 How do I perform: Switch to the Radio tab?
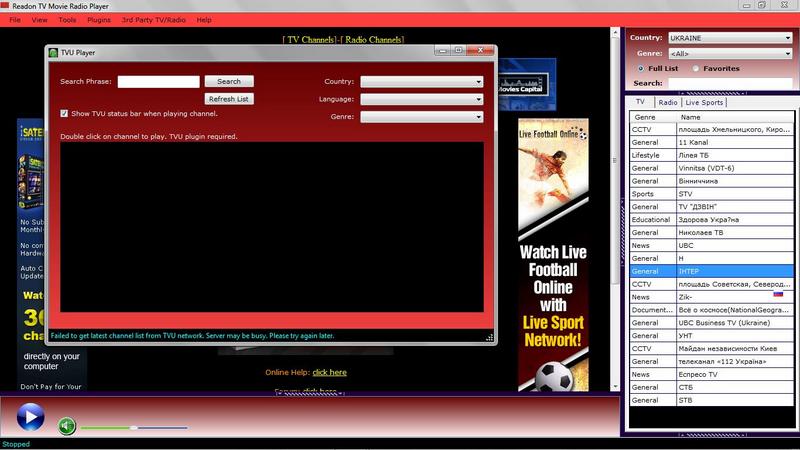click(x=668, y=103)
